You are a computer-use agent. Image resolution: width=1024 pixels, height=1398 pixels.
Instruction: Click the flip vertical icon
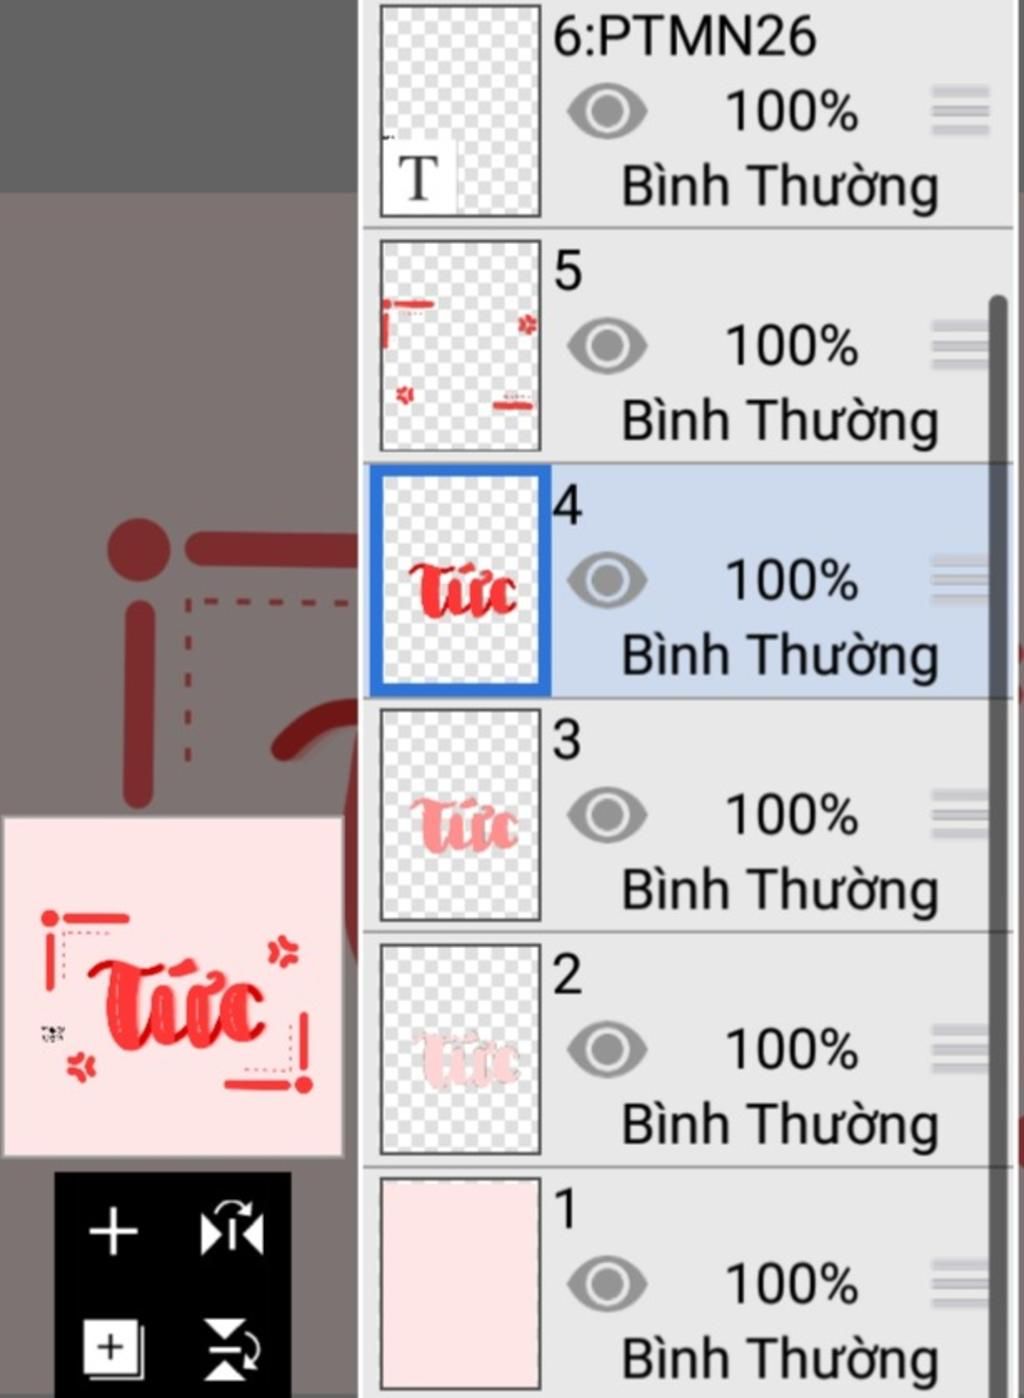[232, 1348]
